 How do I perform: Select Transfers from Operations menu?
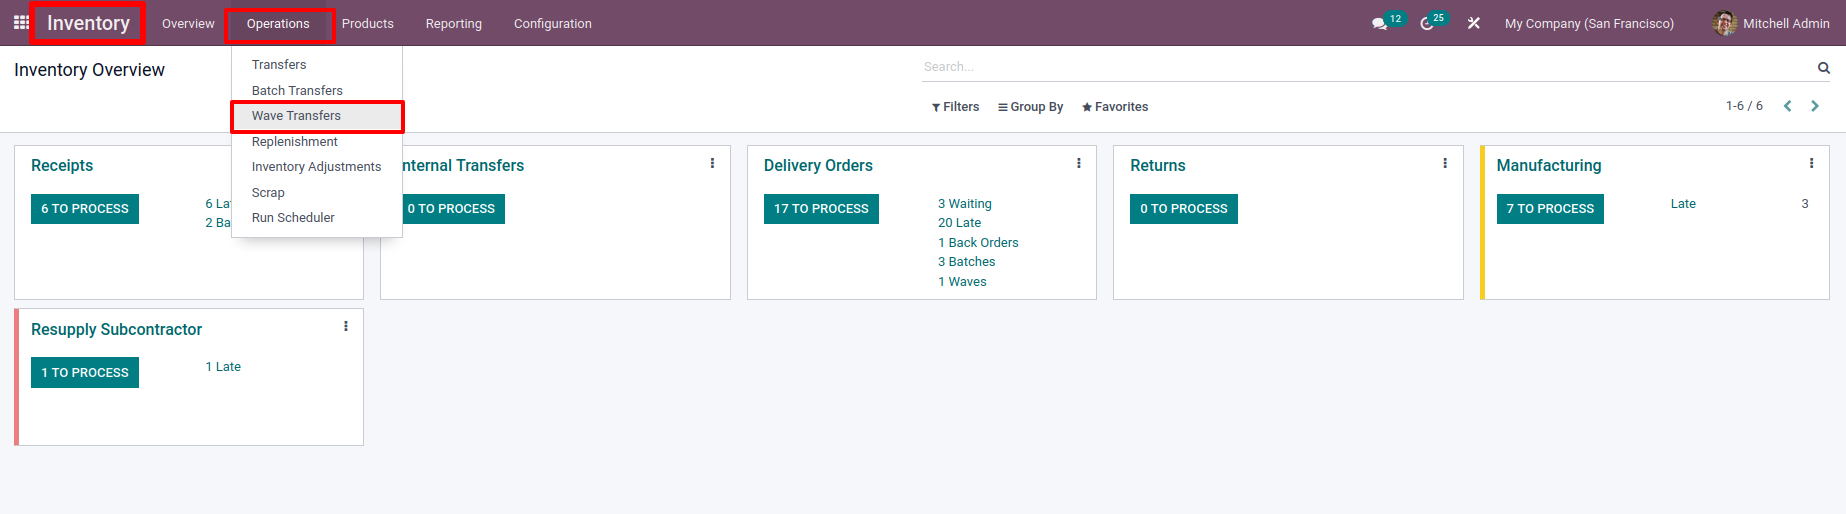coord(316,64)
